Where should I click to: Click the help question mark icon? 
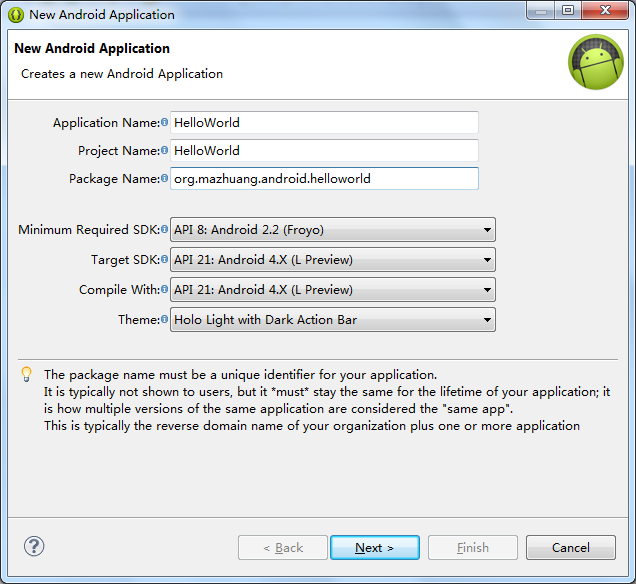(x=34, y=546)
